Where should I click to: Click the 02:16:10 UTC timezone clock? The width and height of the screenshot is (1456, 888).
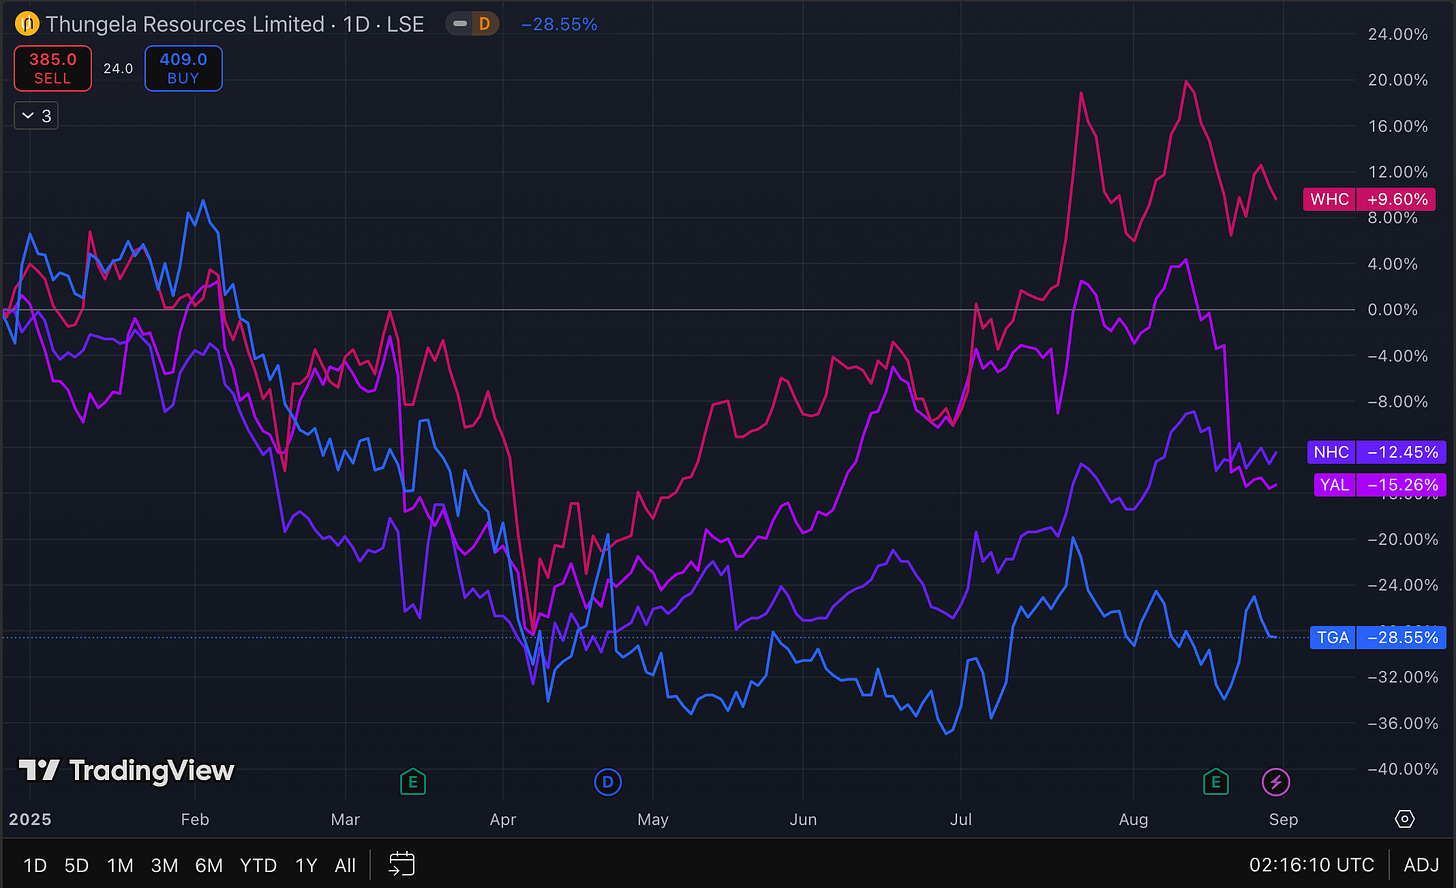tap(1311, 865)
